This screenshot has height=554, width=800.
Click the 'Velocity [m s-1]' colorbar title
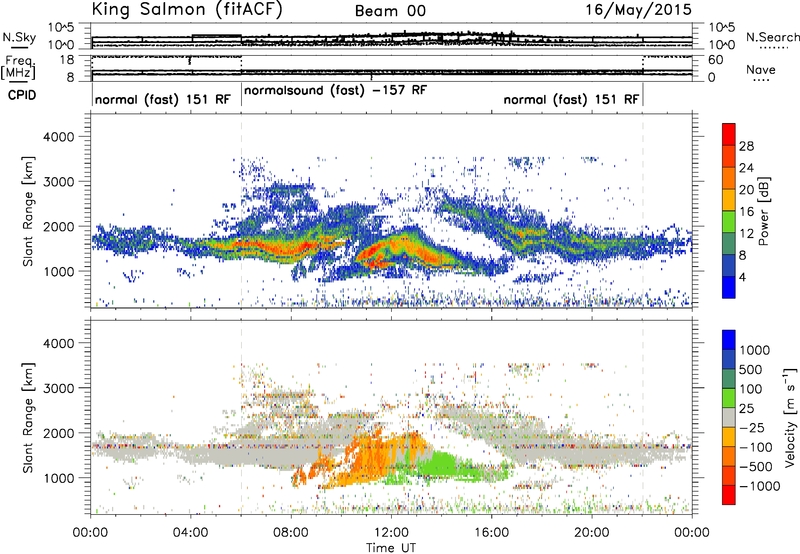click(790, 417)
